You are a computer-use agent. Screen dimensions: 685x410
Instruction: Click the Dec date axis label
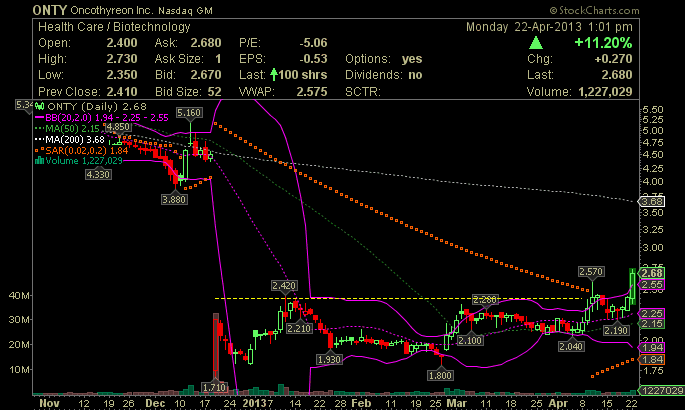[x=156, y=403]
